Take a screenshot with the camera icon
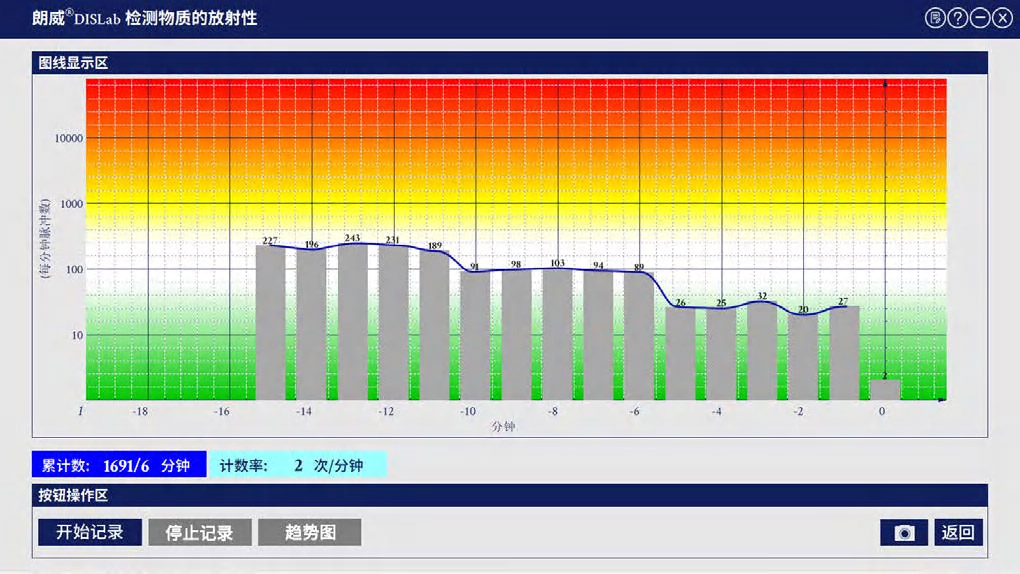Screen dimensions: 1020x574 904,533
